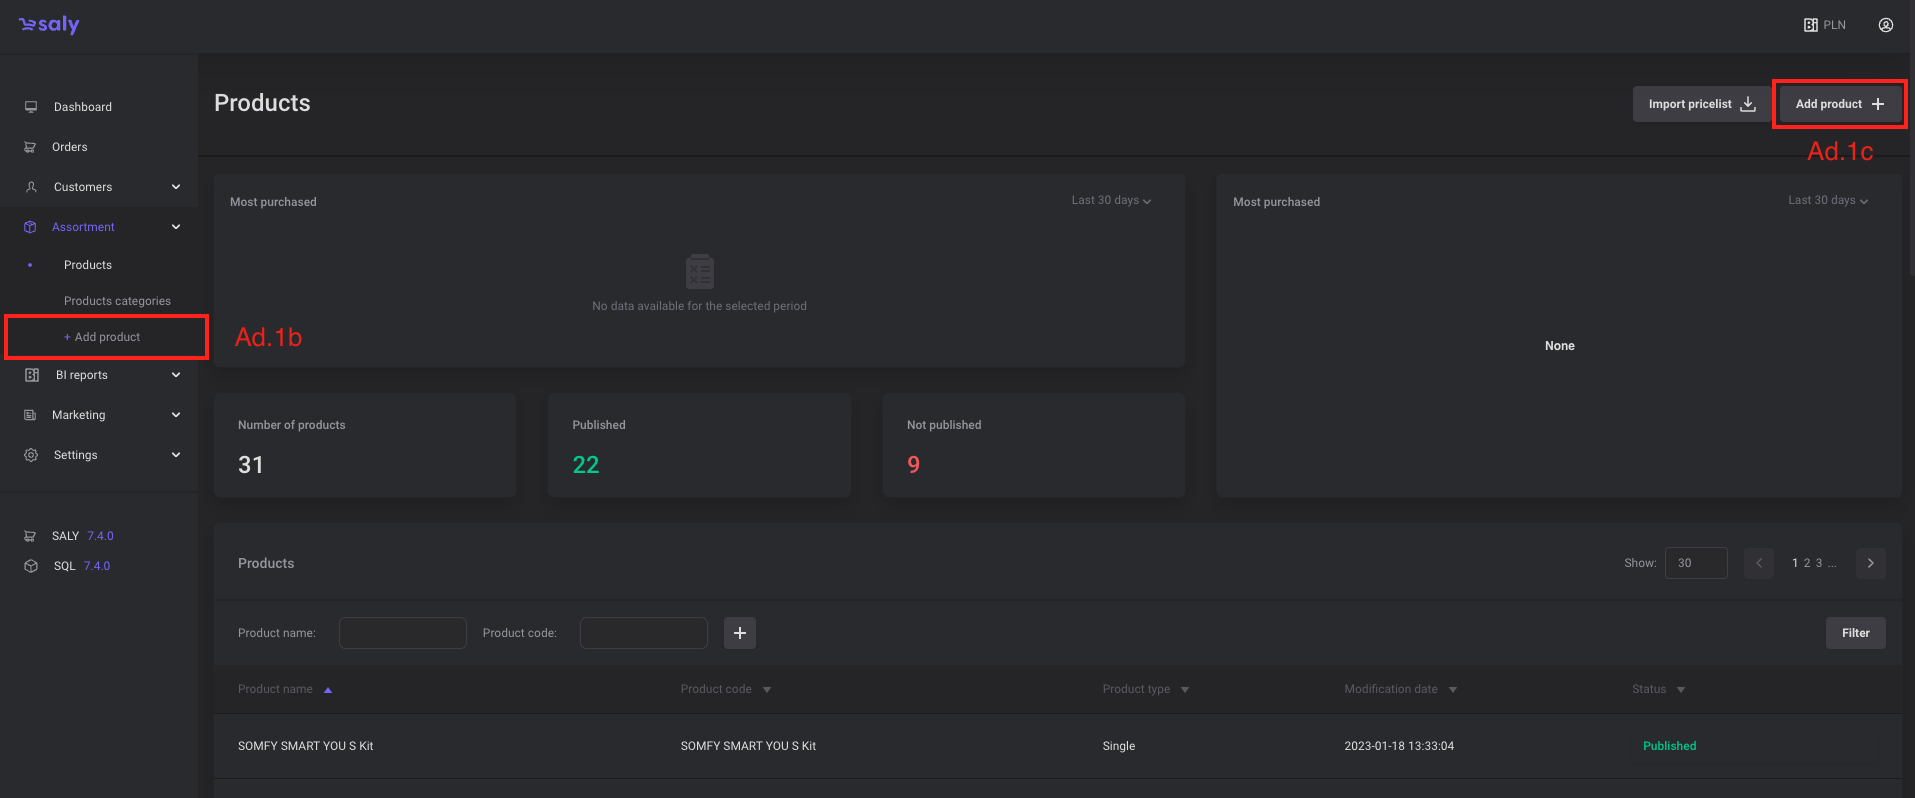The image size is (1915, 798).
Task: Click the Filter button
Action: click(1855, 633)
